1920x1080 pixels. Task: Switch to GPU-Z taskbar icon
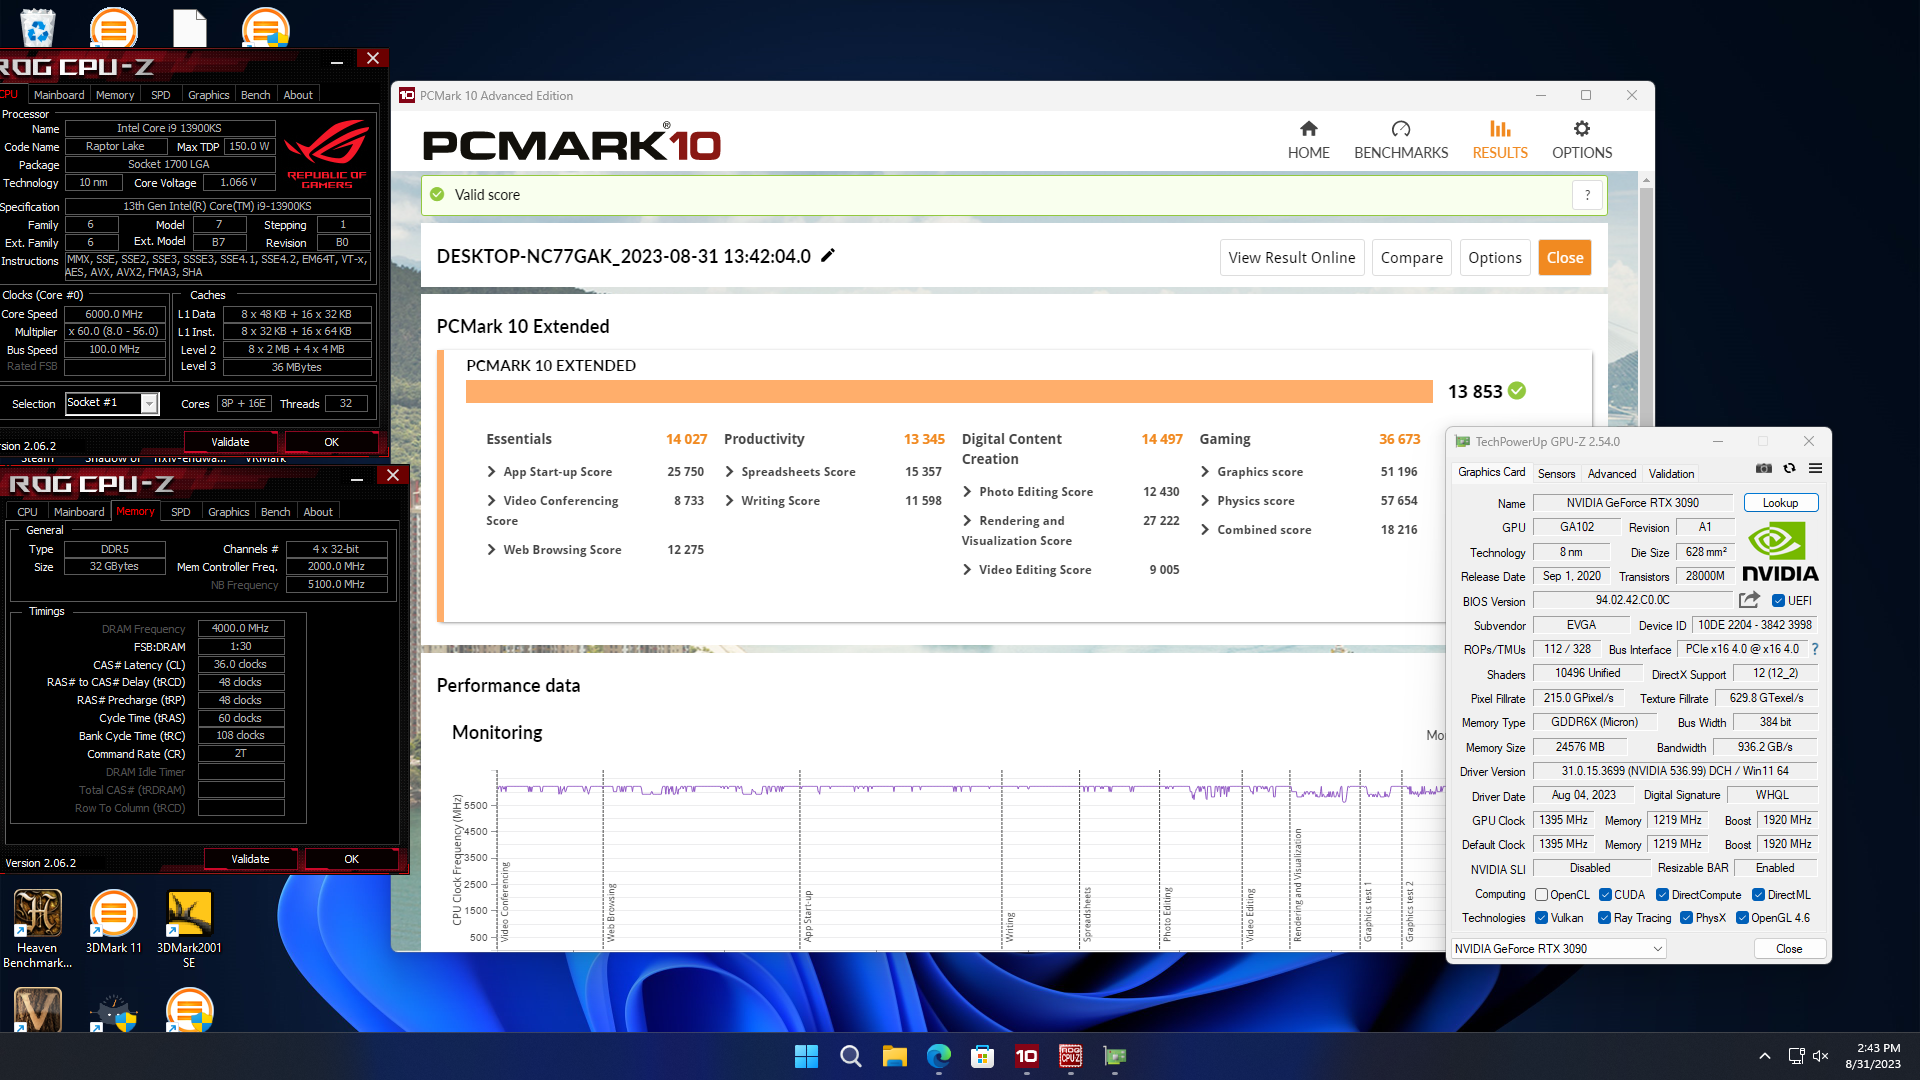1114,1056
